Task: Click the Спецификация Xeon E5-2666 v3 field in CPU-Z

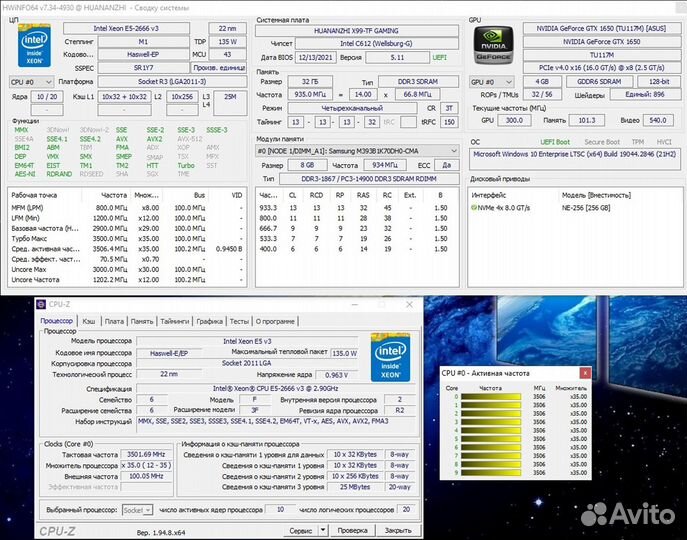Action: (276, 388)
